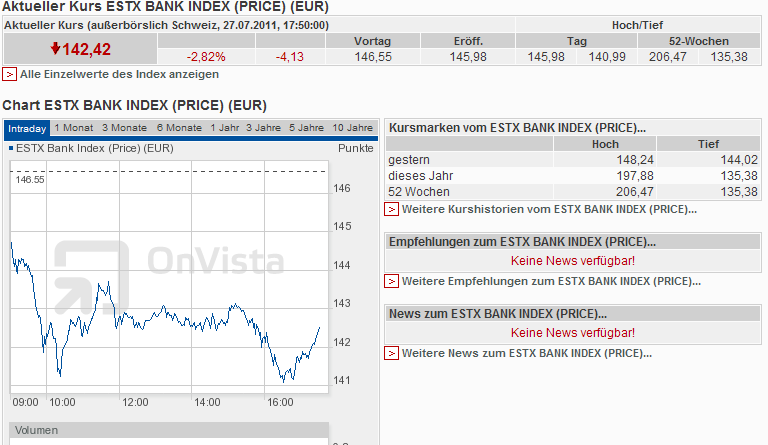Click red down-arrow beside price 142,42

point(55,48)
